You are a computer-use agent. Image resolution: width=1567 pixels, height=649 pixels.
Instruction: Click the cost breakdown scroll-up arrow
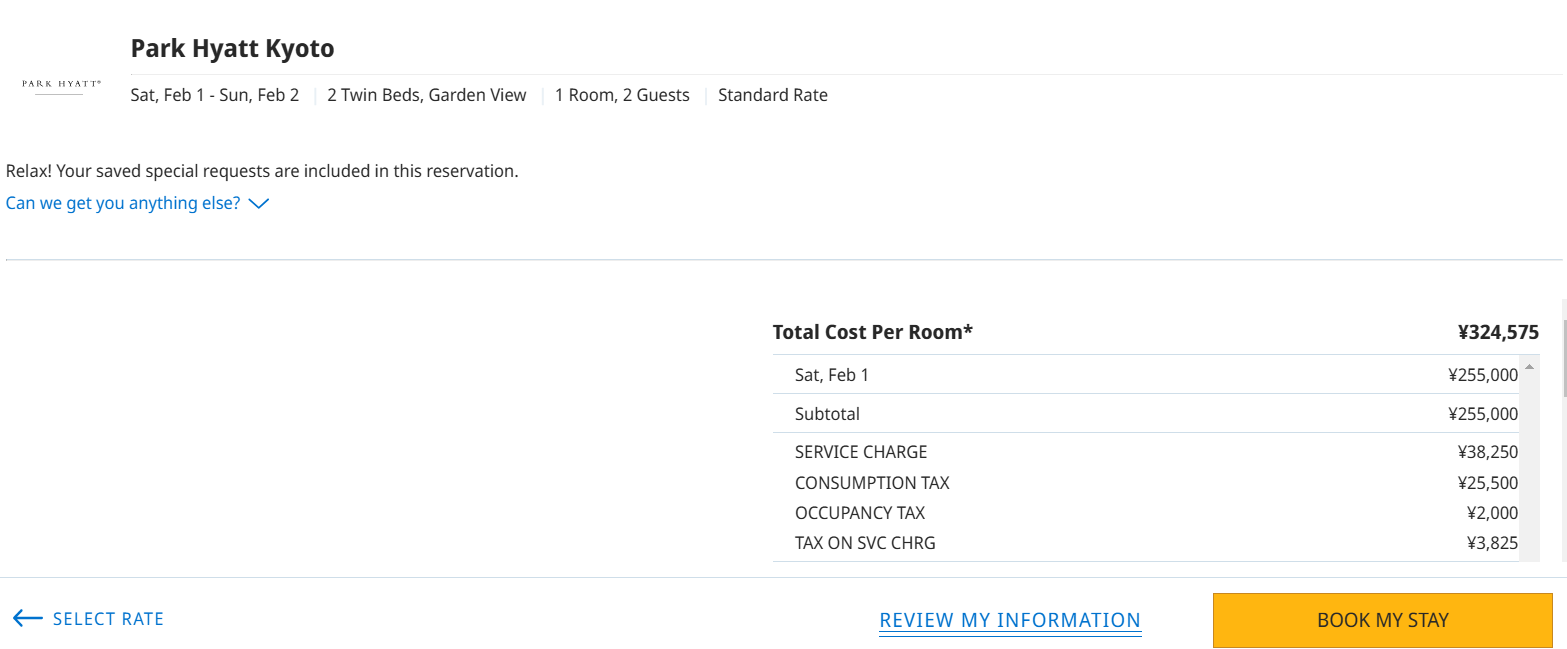tap(1528, 367)
